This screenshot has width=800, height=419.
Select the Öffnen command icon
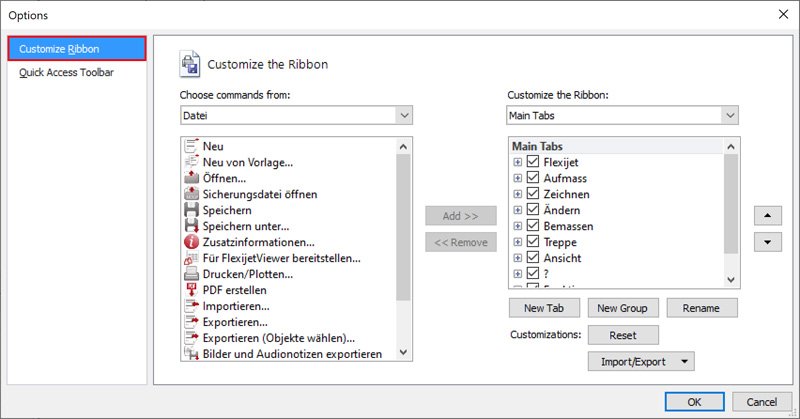pyautogui.click(x=192, y=178)
